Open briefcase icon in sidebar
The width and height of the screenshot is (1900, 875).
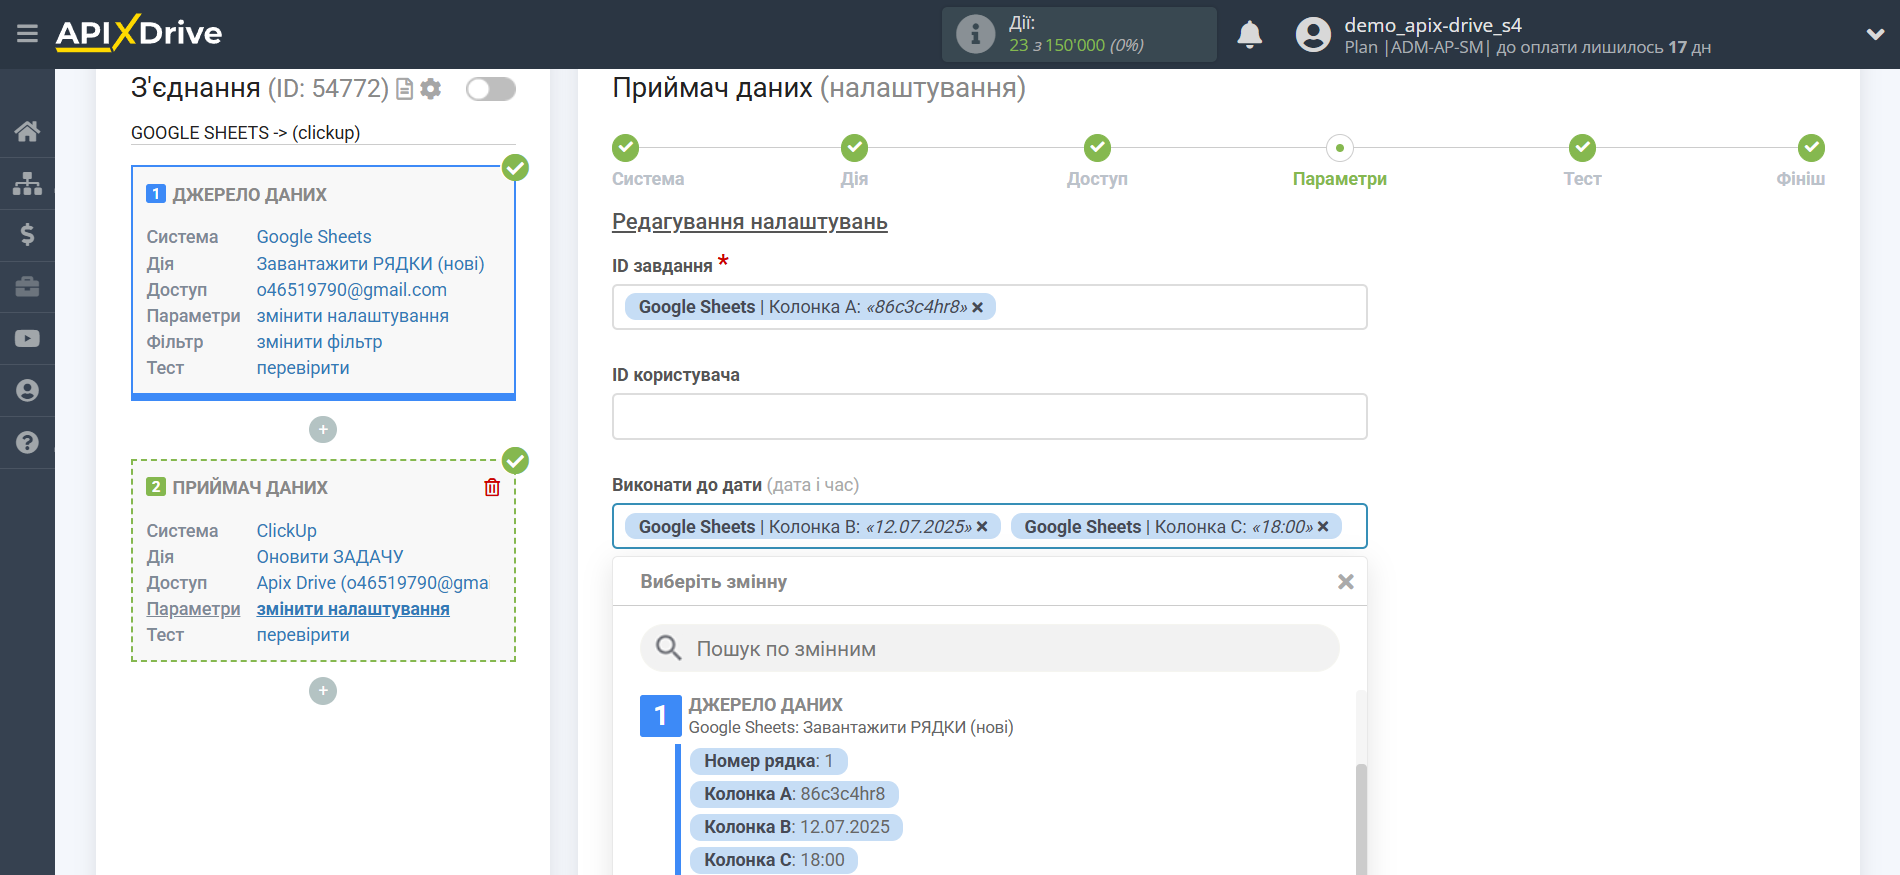(27, 287)
